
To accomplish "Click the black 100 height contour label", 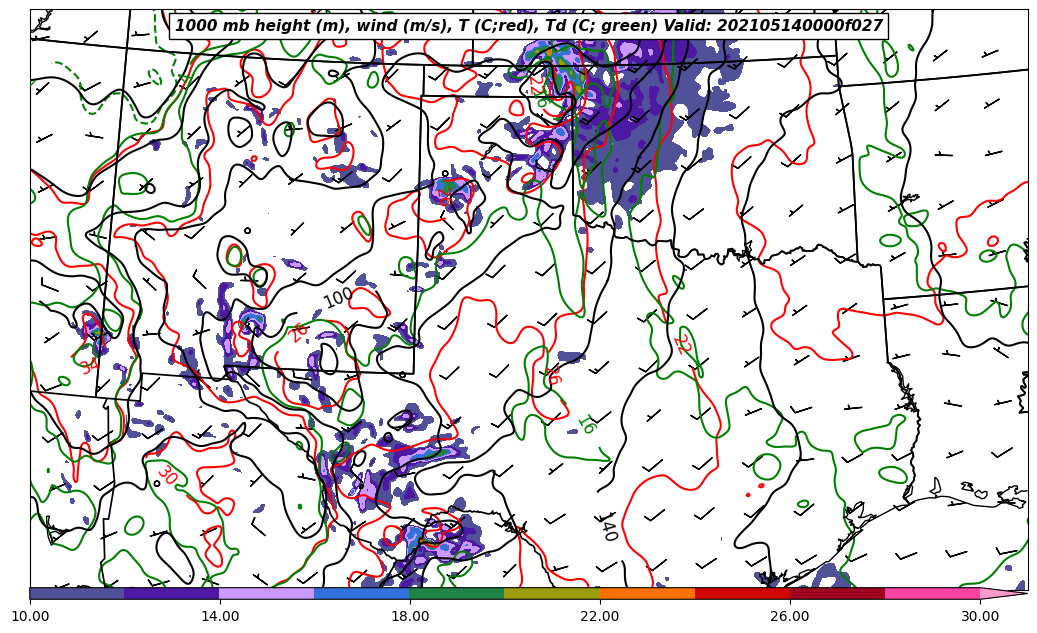I will 338,298.
